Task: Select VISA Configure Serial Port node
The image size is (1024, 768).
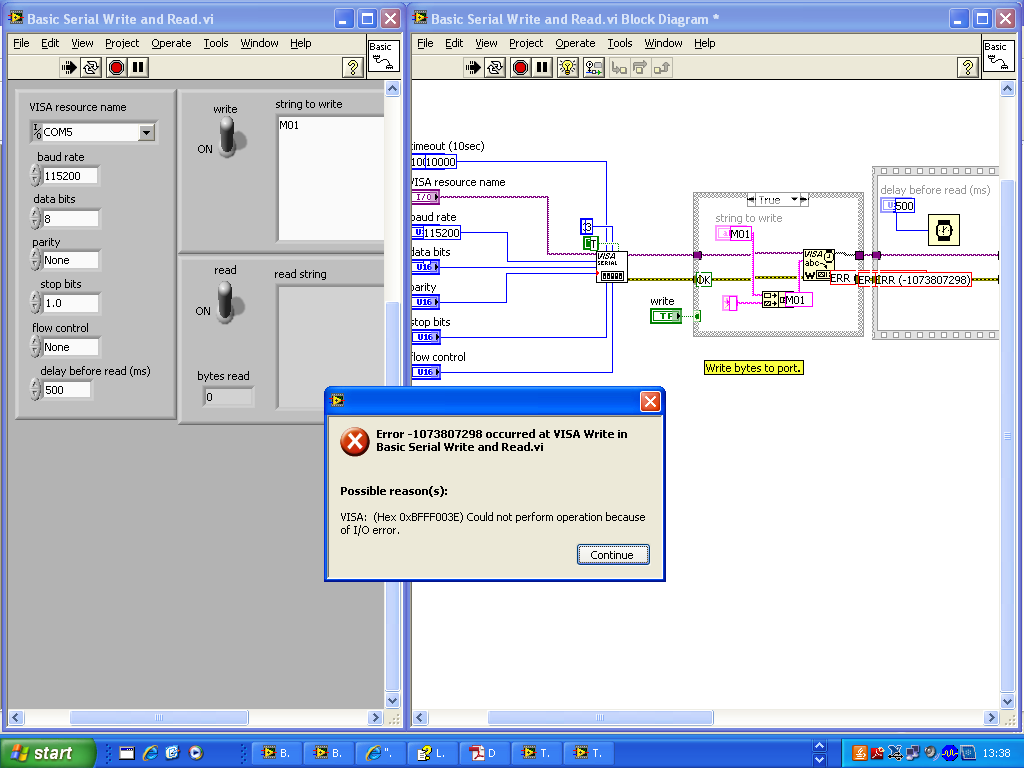Action: [612, 267]
